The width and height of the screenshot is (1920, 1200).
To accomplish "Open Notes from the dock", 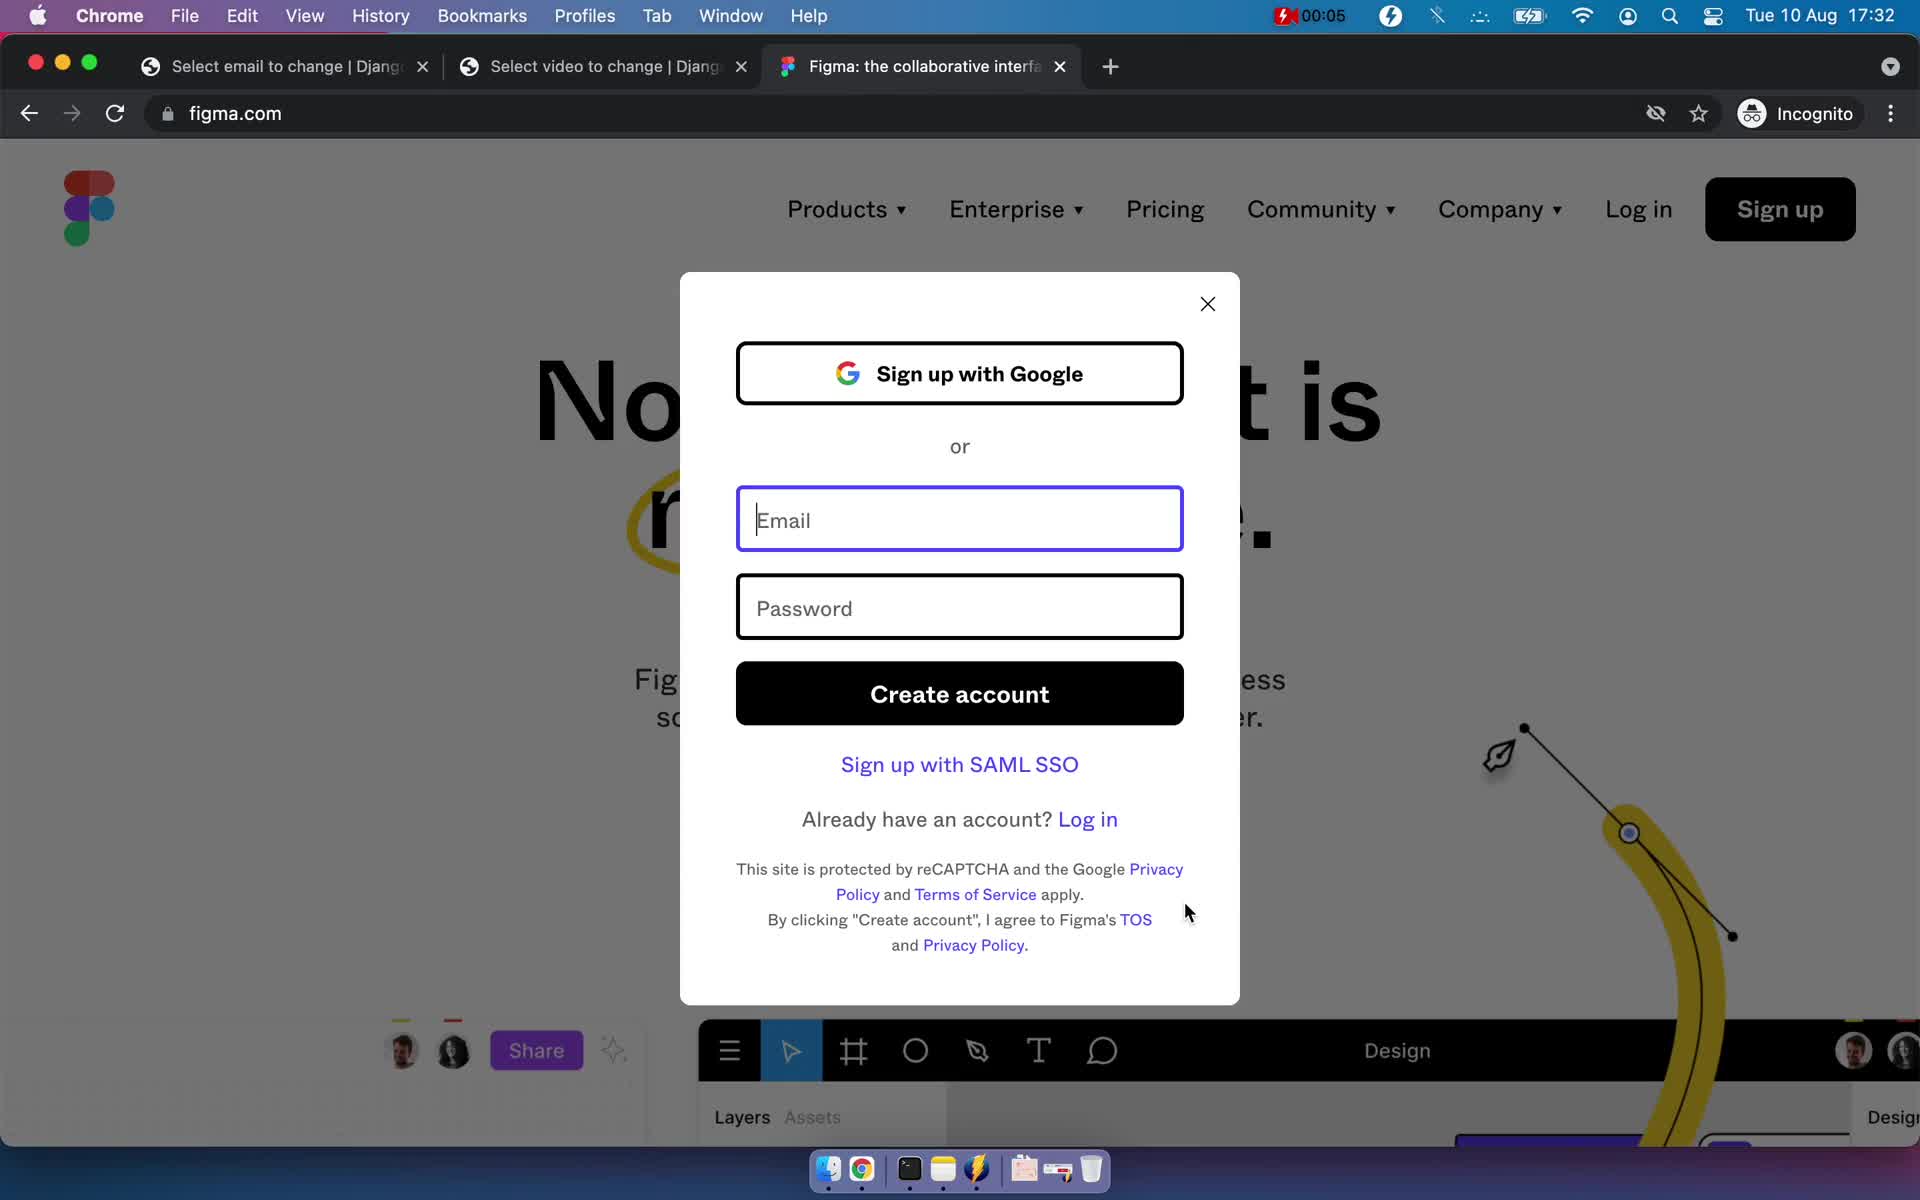I will pos(943,1170).
